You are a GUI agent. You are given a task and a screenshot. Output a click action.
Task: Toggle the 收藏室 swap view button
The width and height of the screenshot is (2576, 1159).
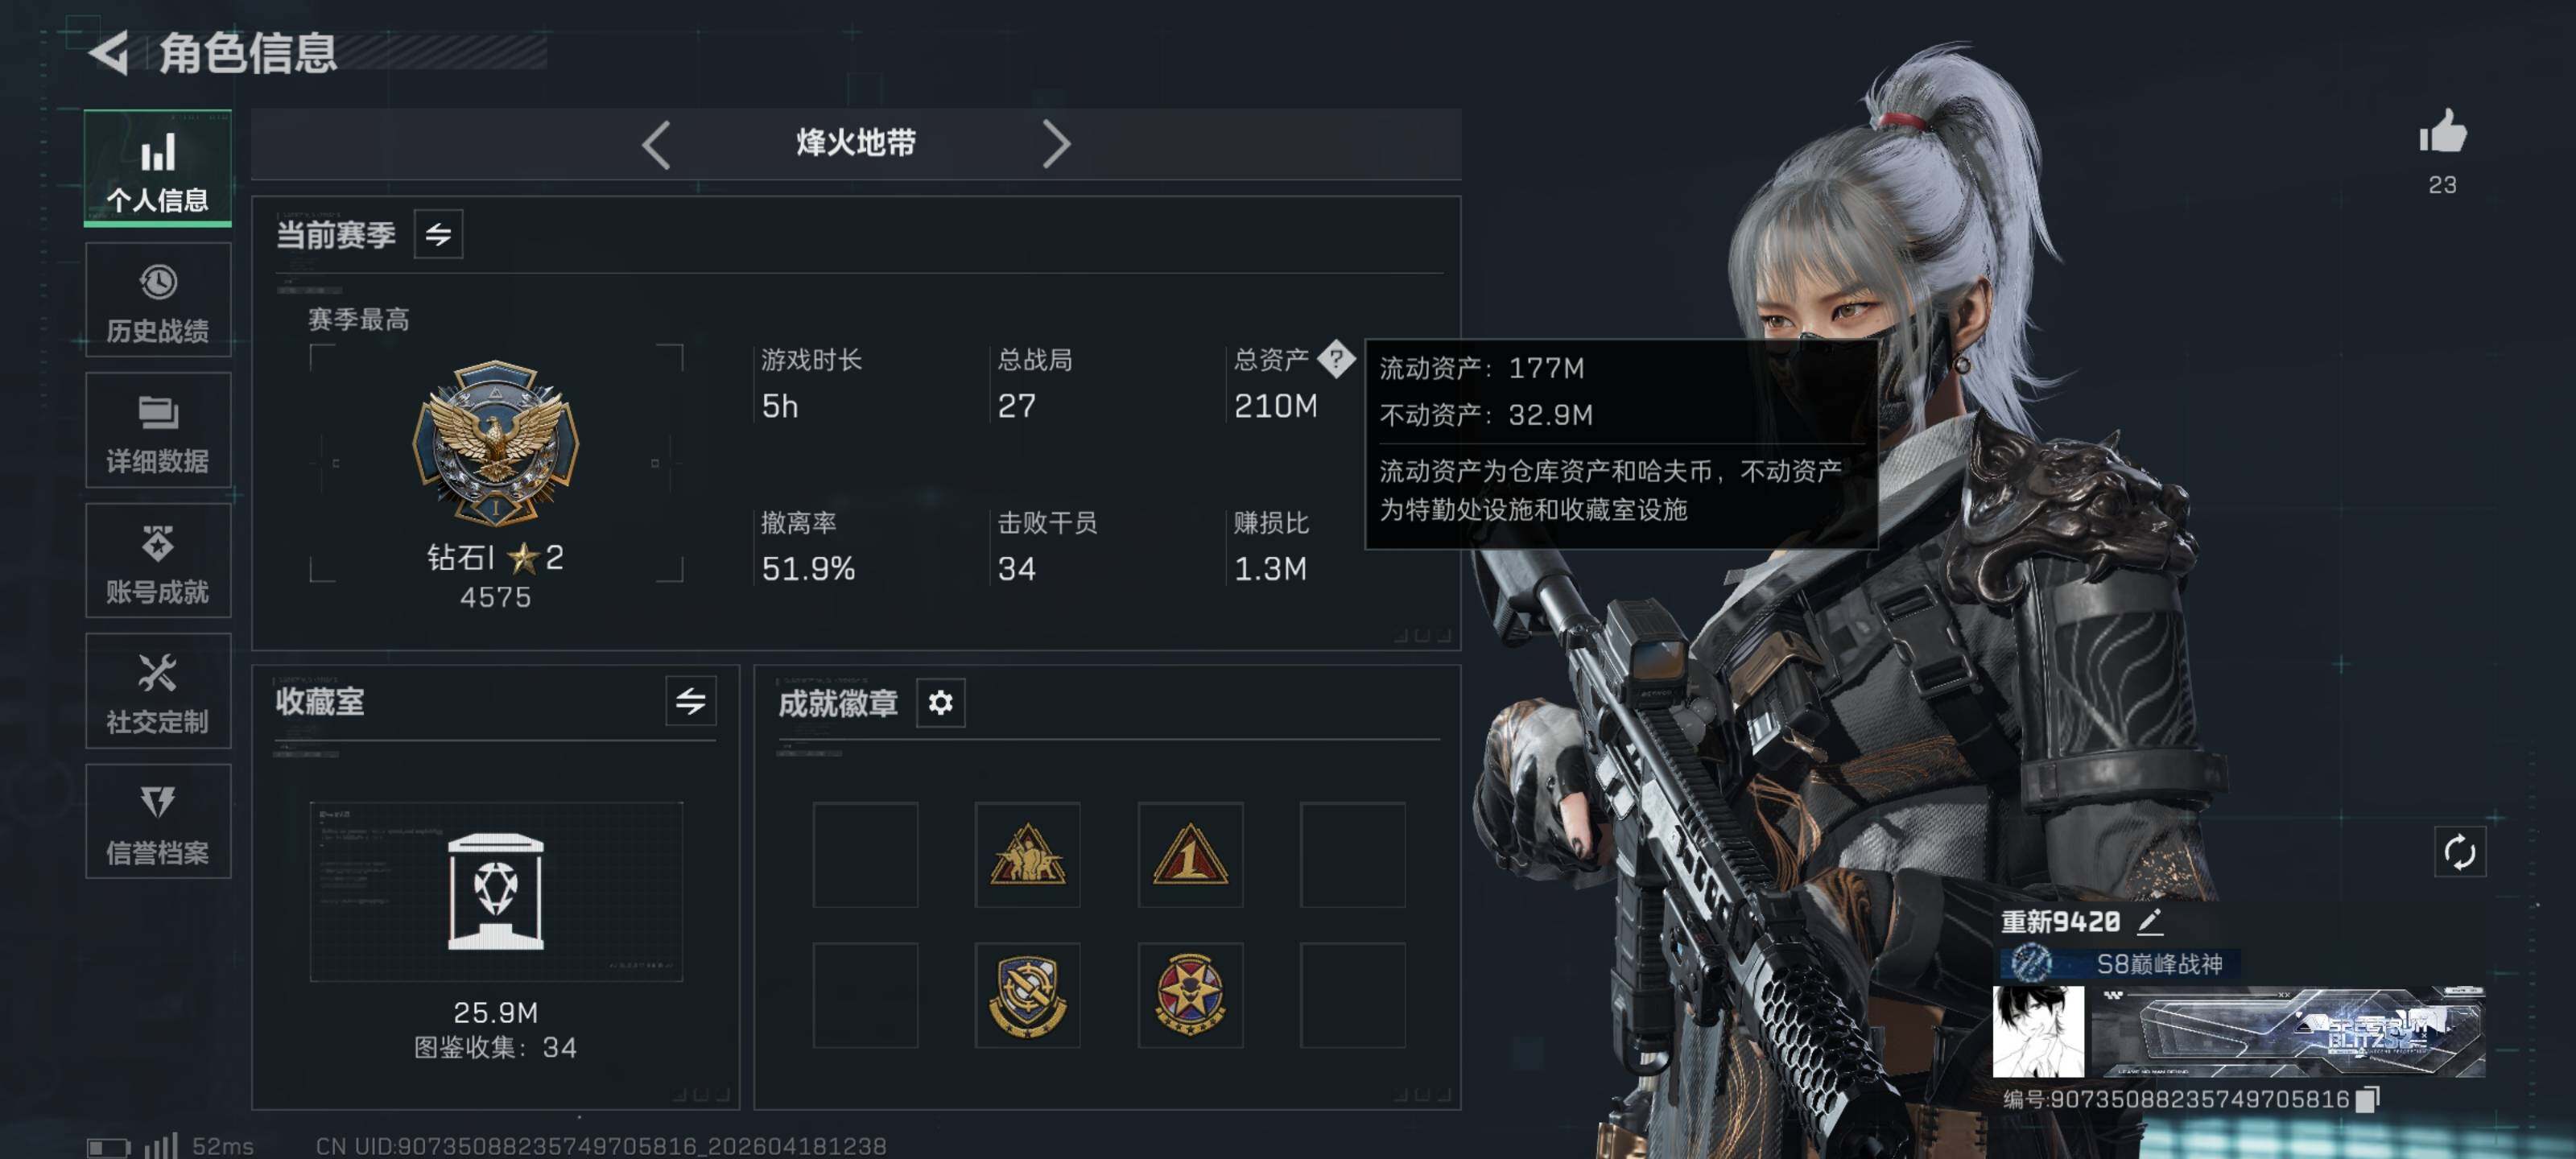tap(690, 701)
